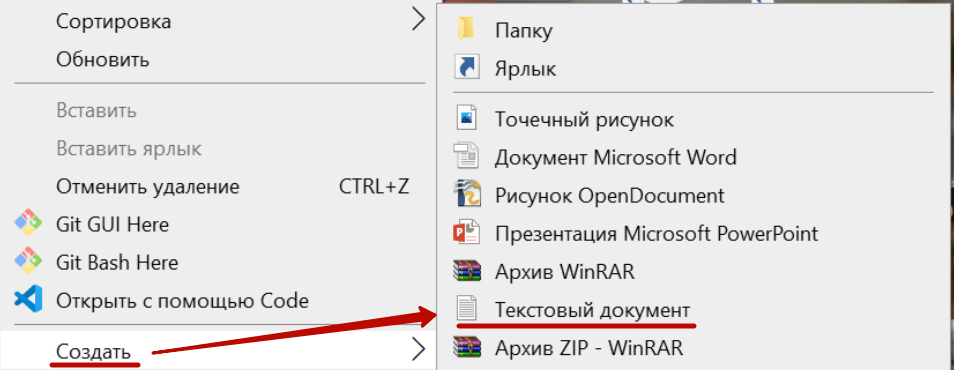Click the PowerPoint presentation icon
This screenshot has width=954, height=370.
click(467, 233)
